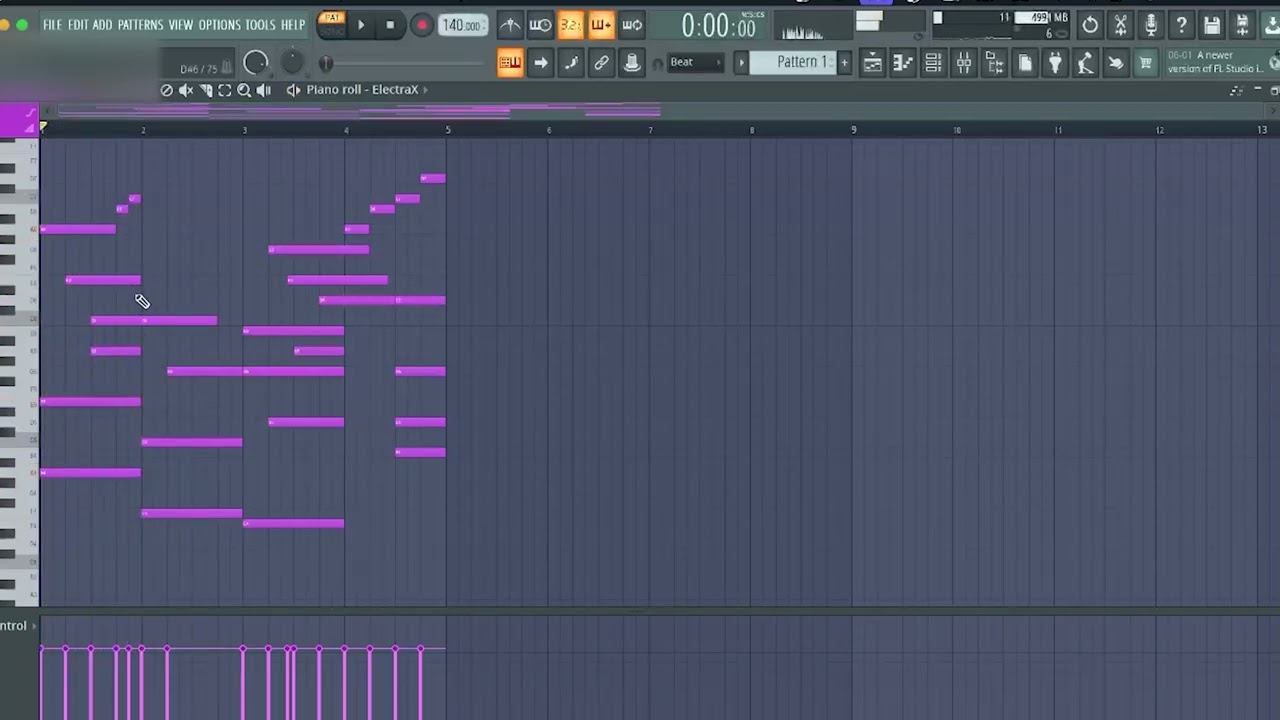
Task: Open the TOOLS menu
Action: point(260,25)
